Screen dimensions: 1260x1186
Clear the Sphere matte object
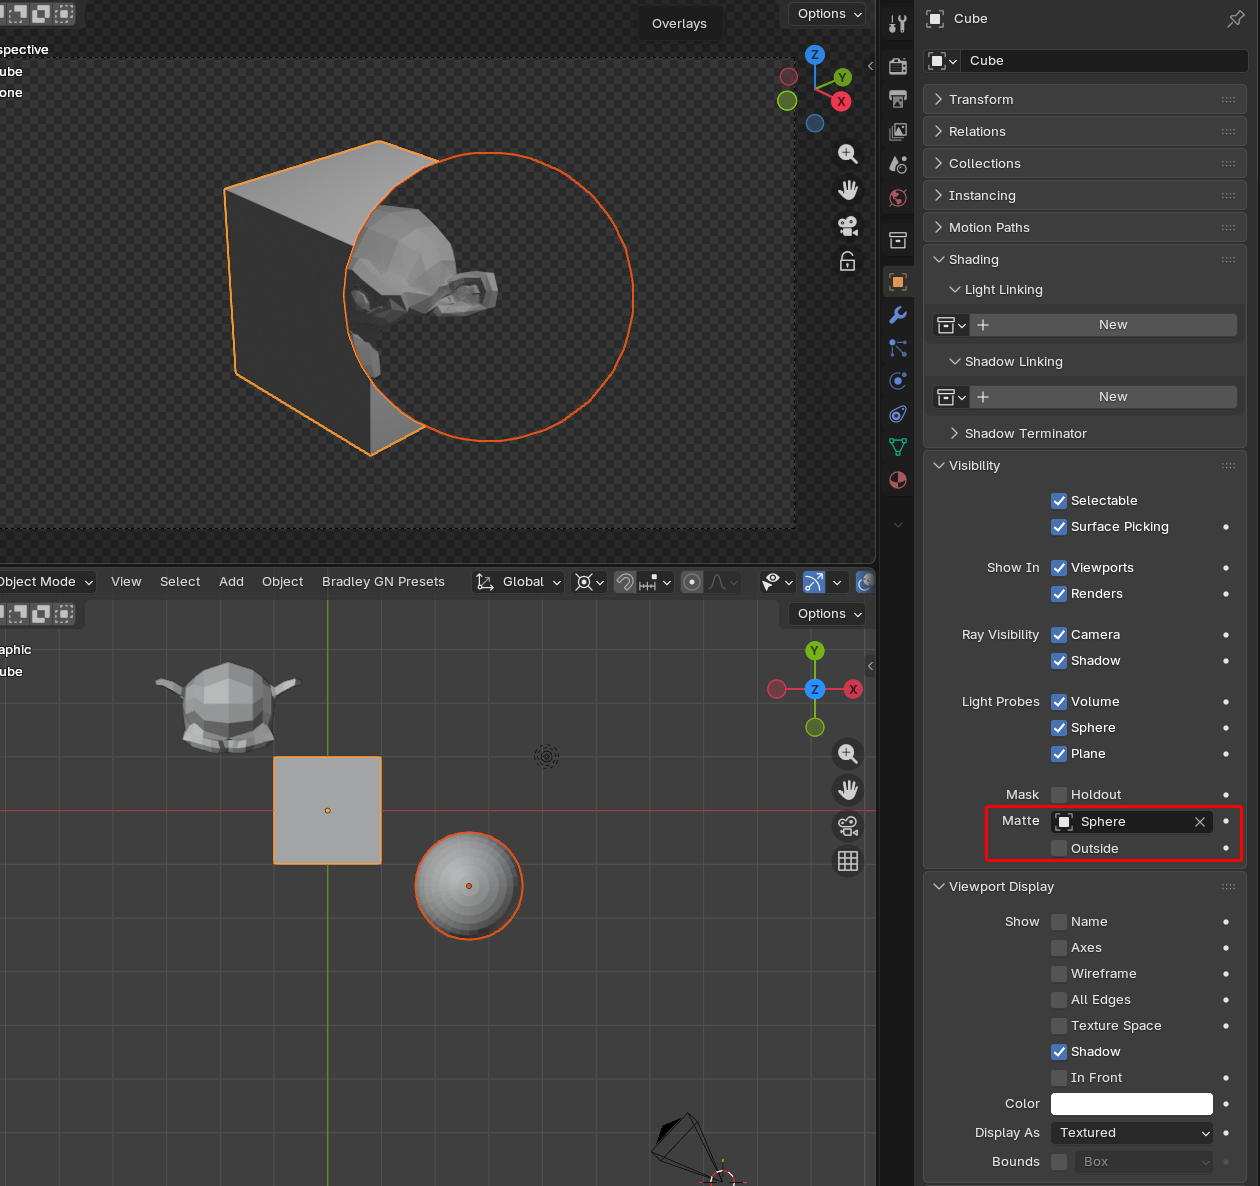(1199, 822)
